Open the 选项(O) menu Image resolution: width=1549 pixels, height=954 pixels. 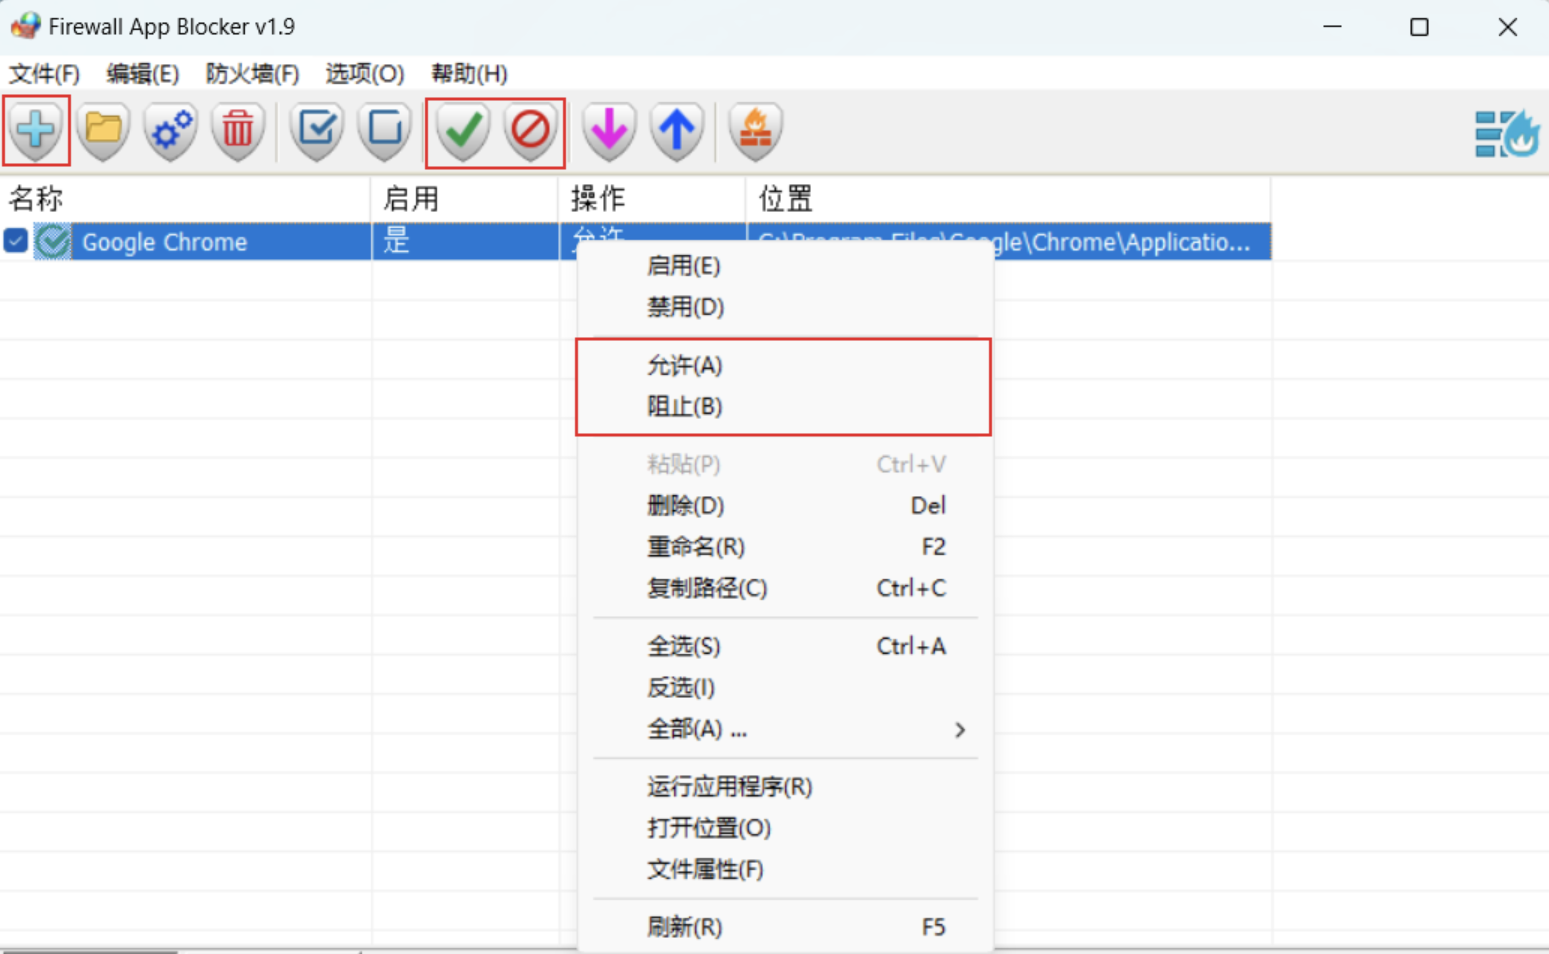pos(364,73)
